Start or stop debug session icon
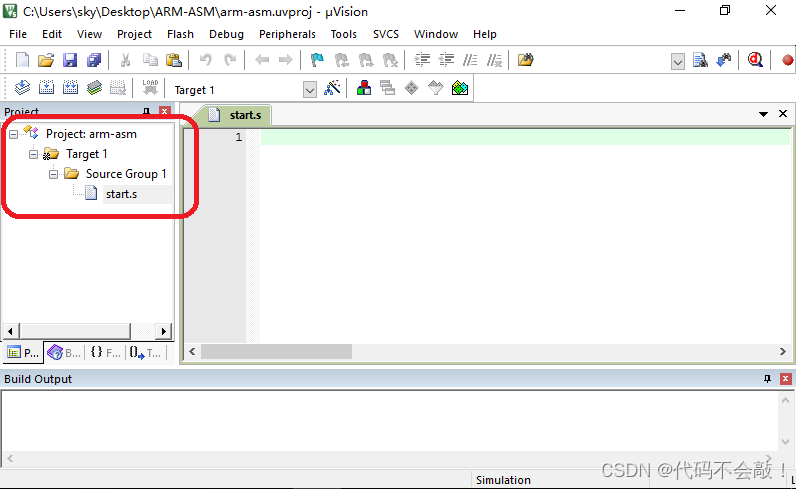 pos(755,60)
